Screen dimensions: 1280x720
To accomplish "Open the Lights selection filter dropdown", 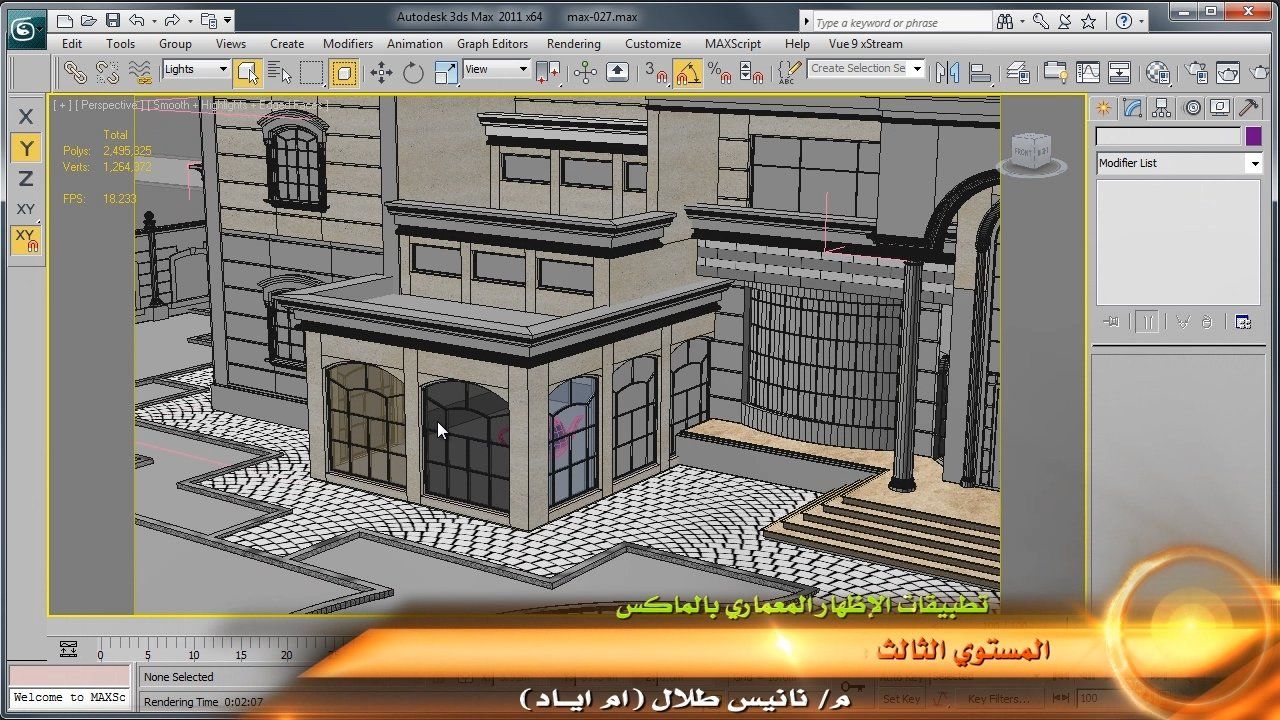I will coord(197,69).
